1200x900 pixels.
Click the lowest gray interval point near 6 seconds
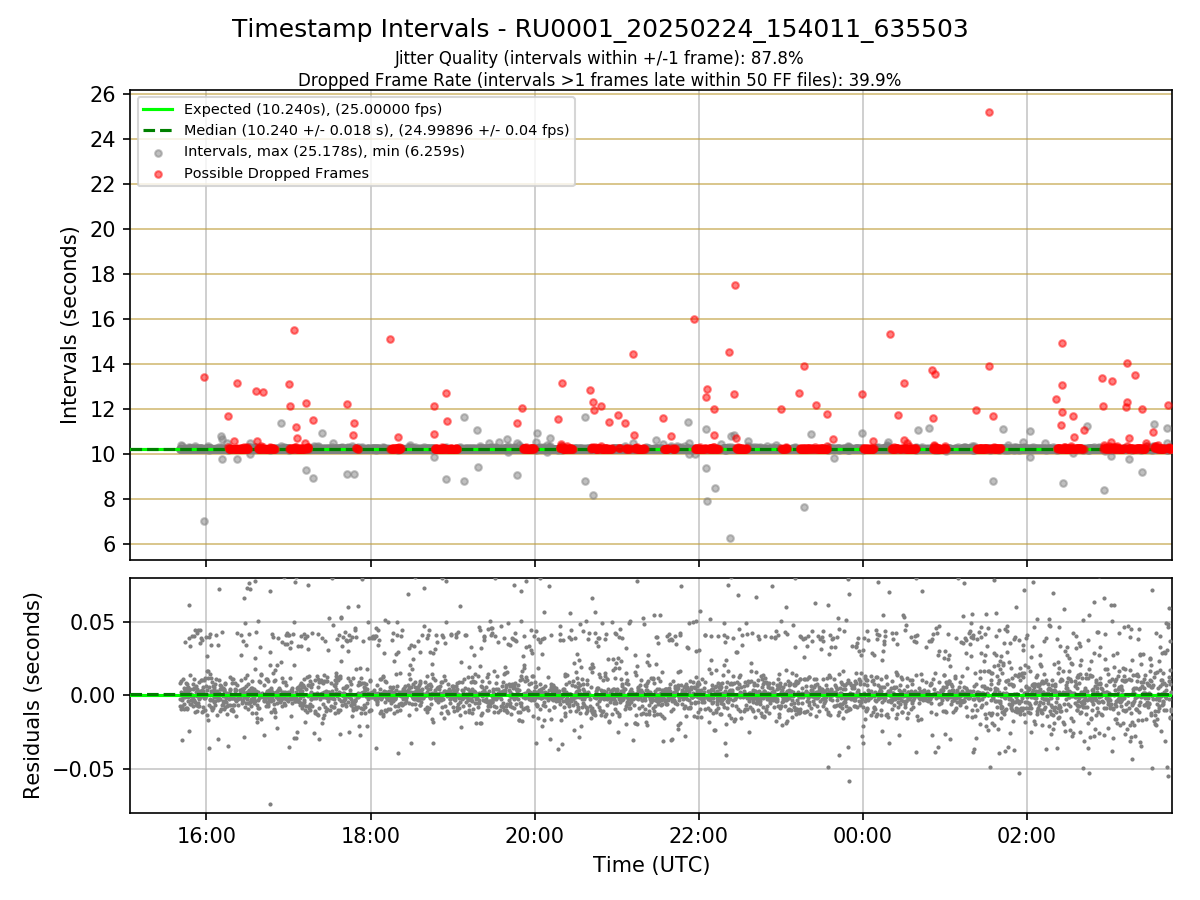pos(730,538)
